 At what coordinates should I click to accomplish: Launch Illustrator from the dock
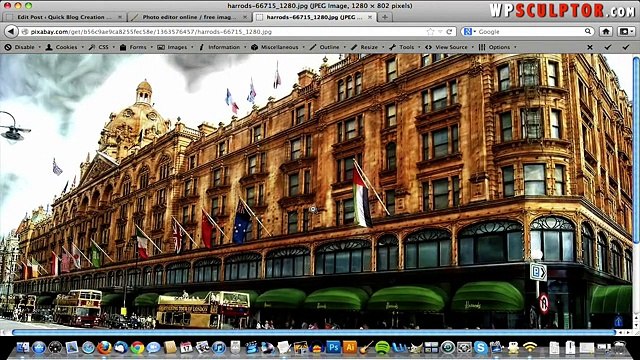point(350,347)
